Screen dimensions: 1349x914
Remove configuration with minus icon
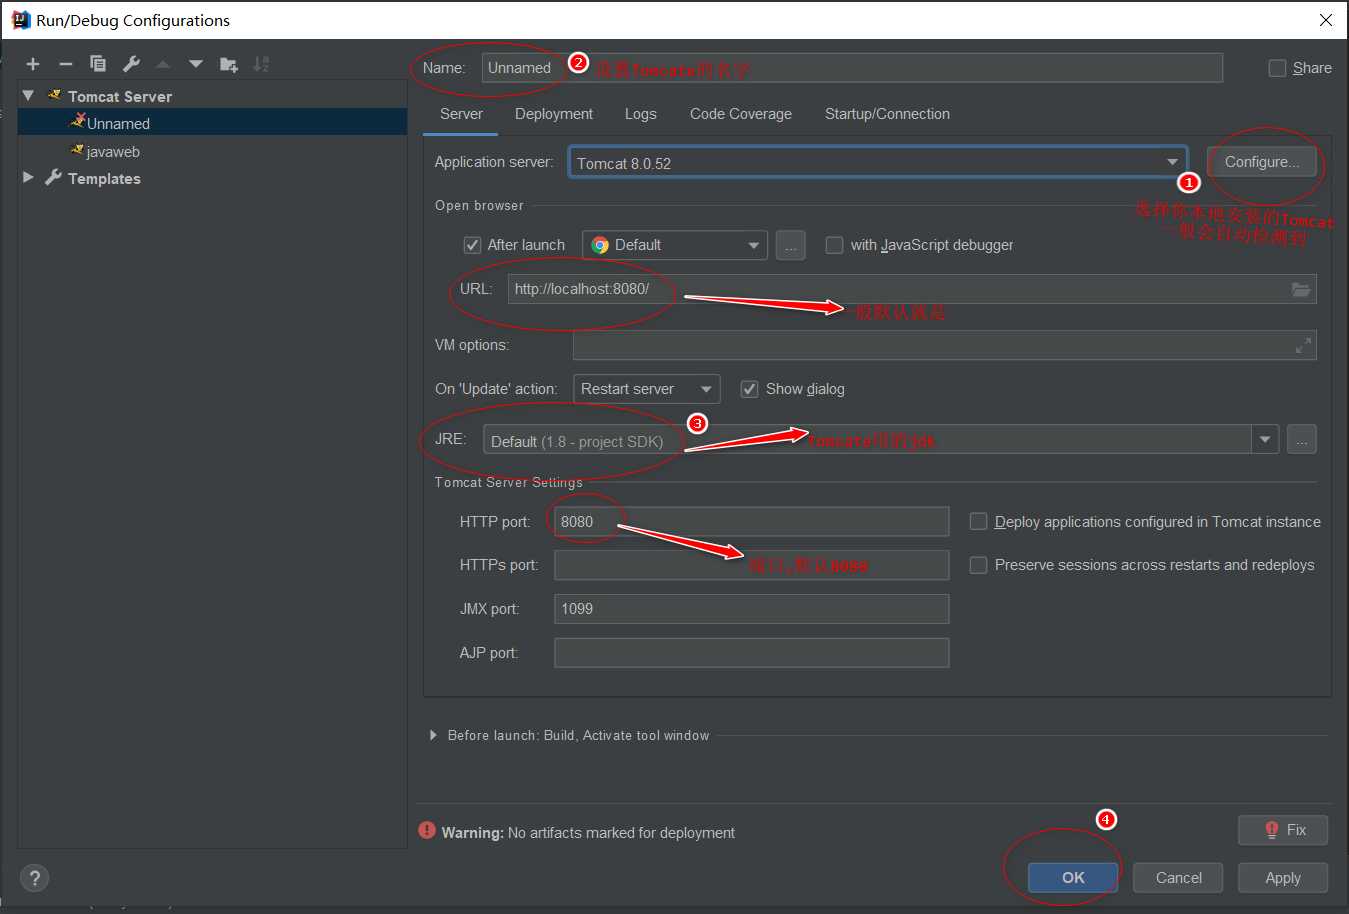click(66, 64)
